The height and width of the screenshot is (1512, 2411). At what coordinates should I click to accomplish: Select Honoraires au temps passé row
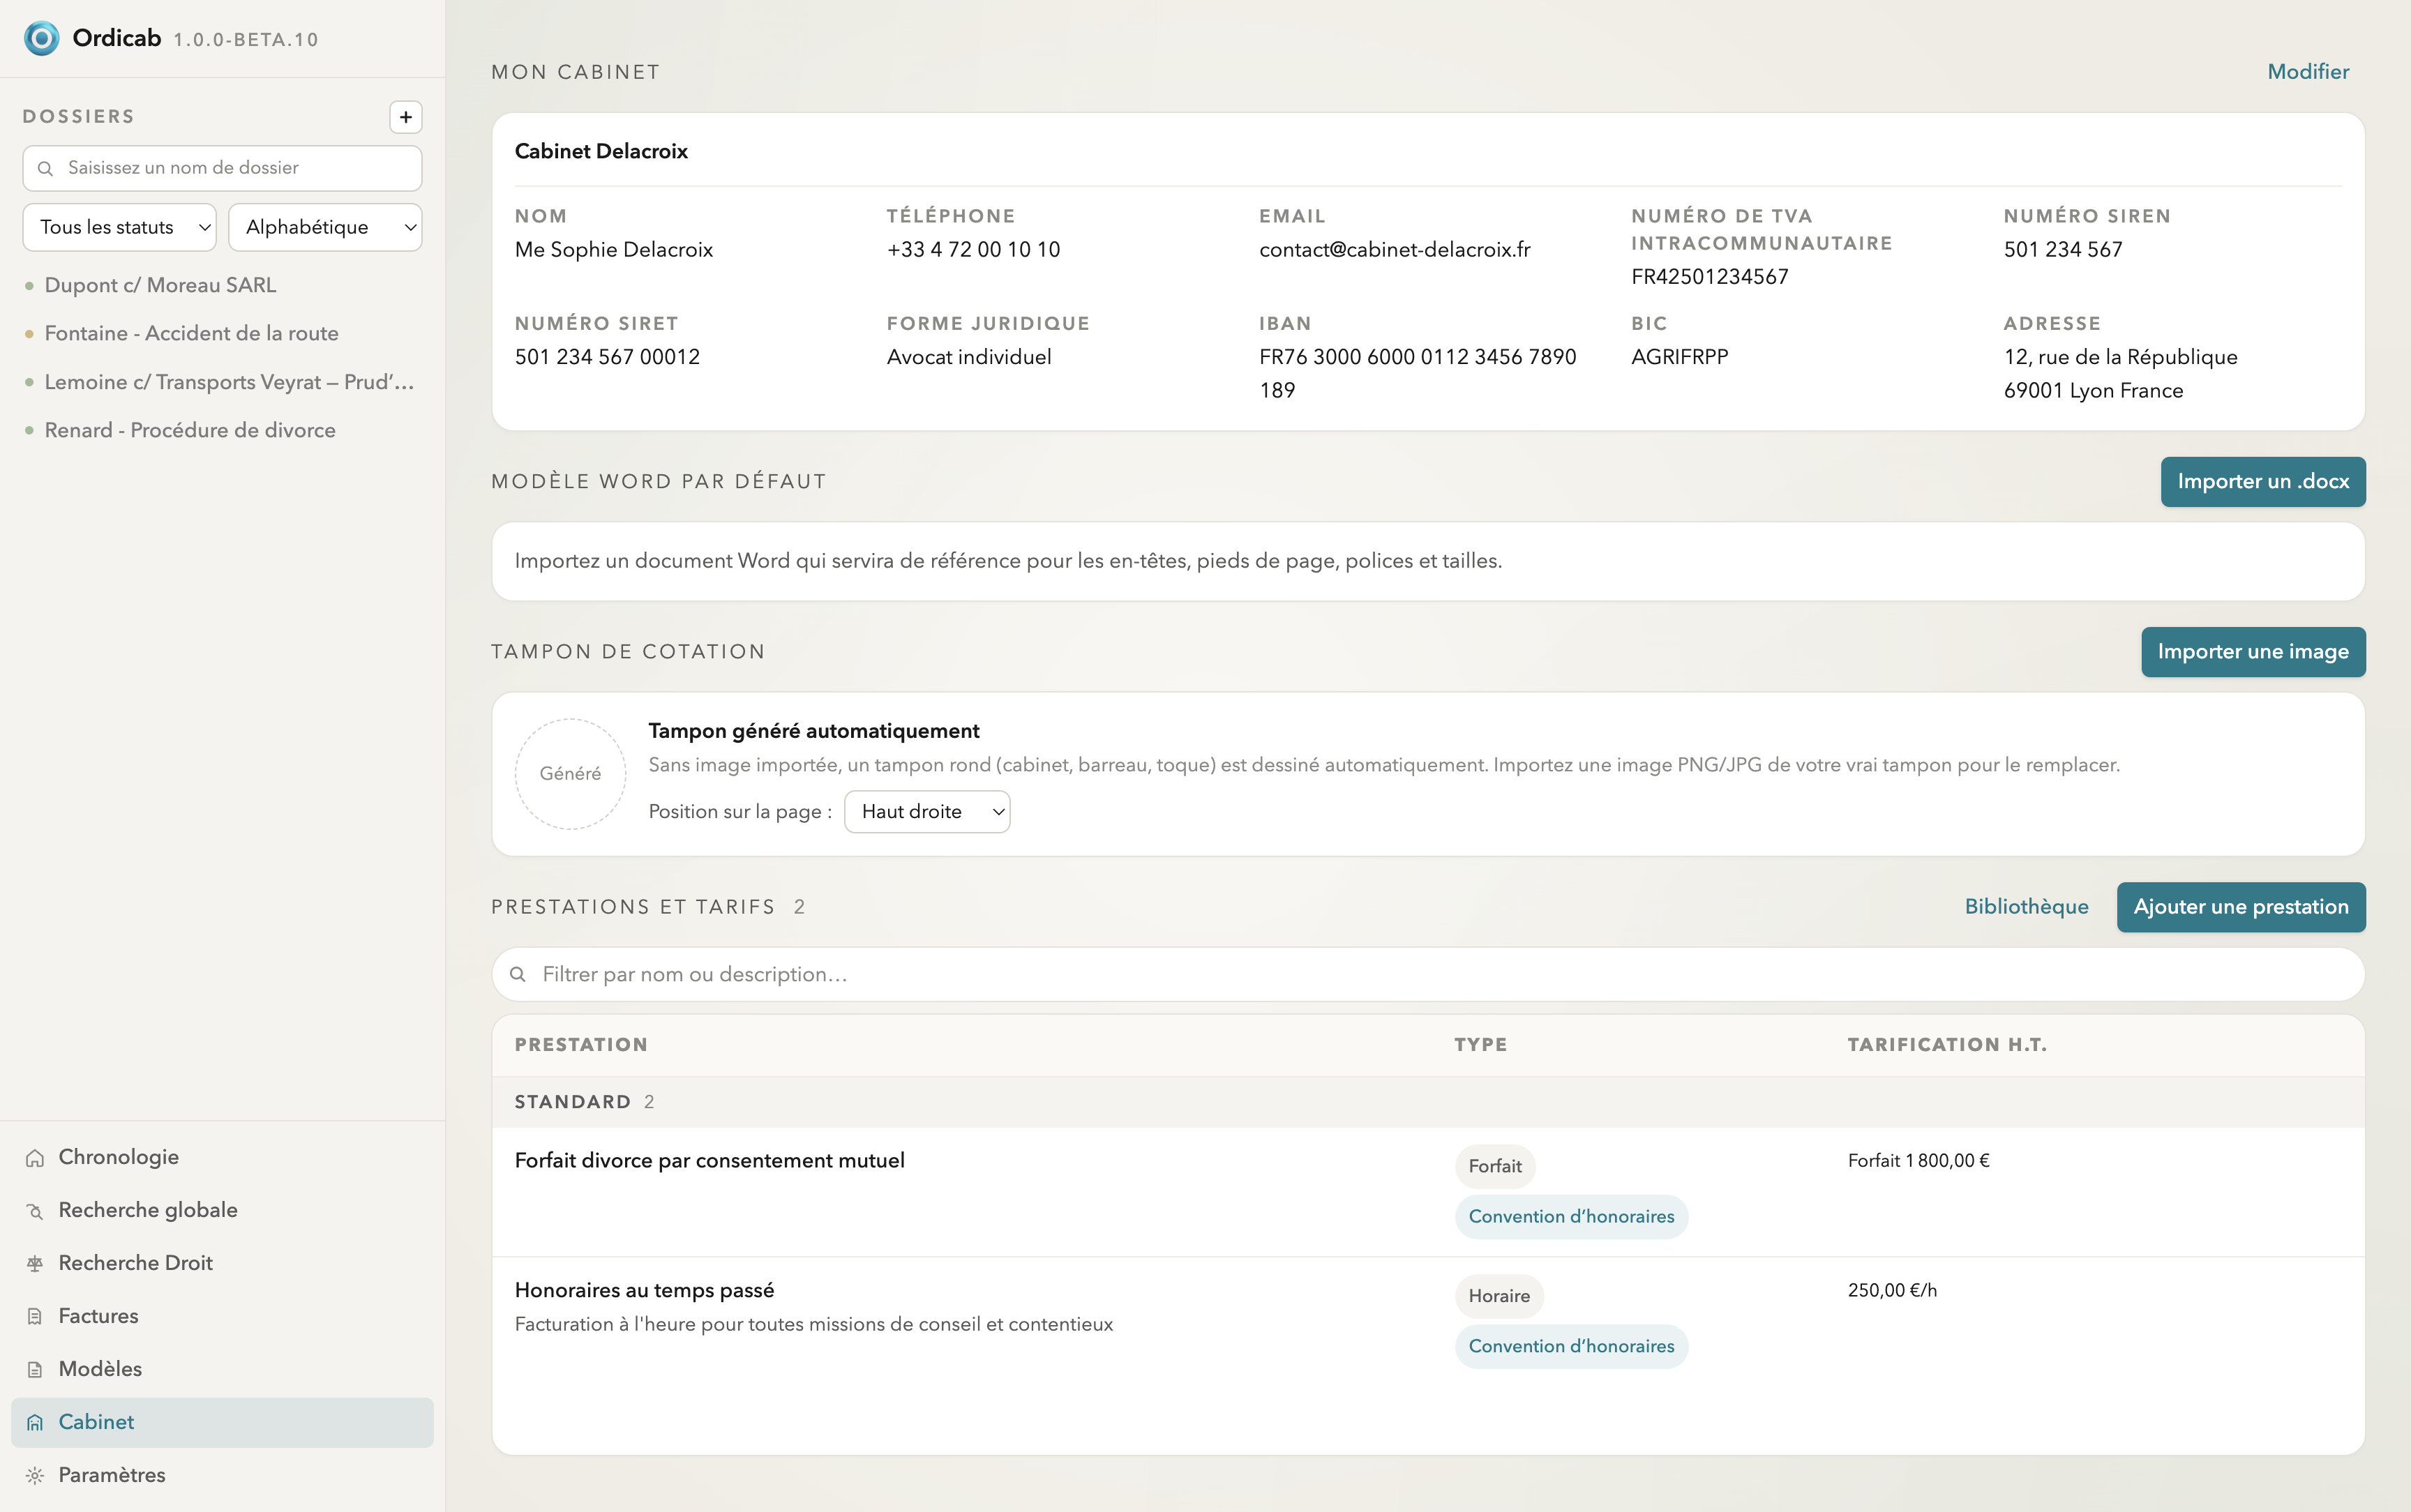point(1428,1322)
